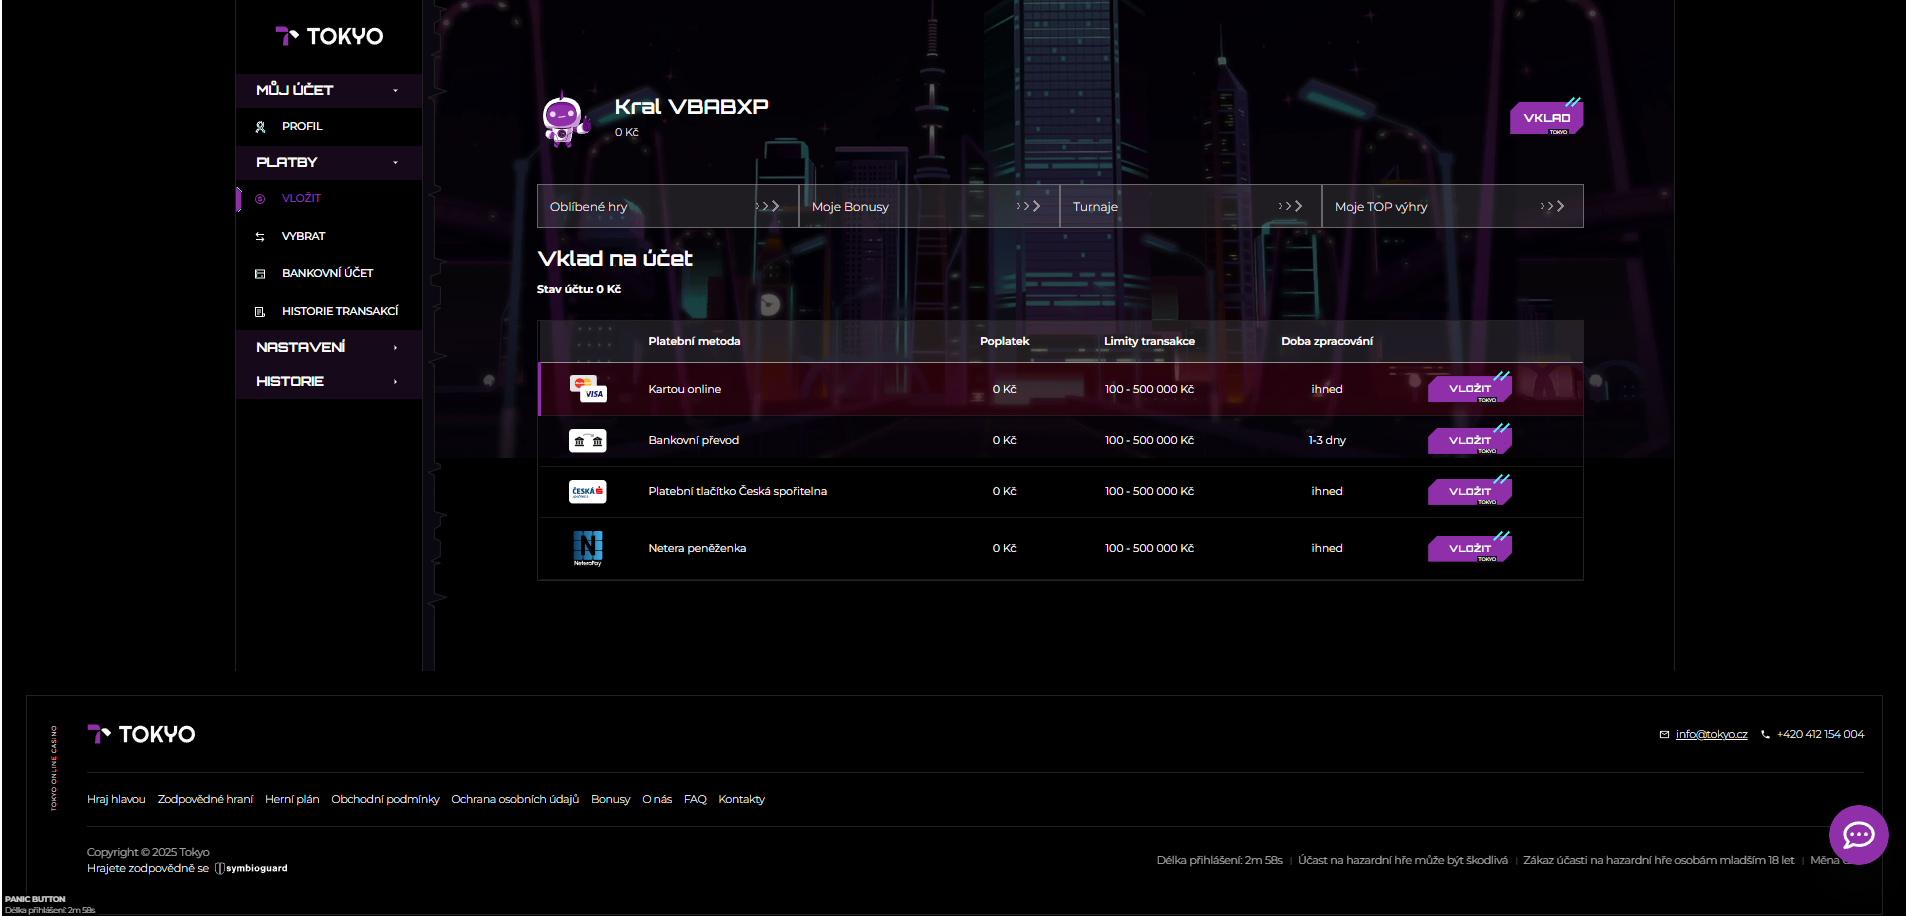Open the FAQ footer link
The image size is (1906, 916).
pos(695,799)
